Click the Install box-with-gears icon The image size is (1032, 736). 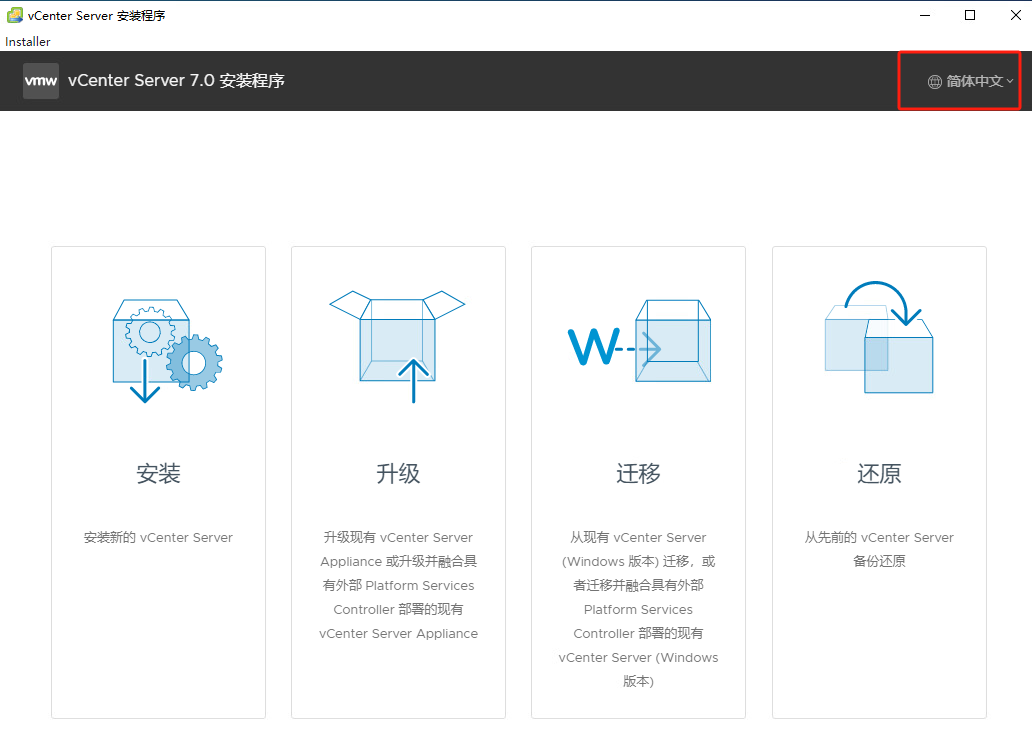tap(167, 351)
